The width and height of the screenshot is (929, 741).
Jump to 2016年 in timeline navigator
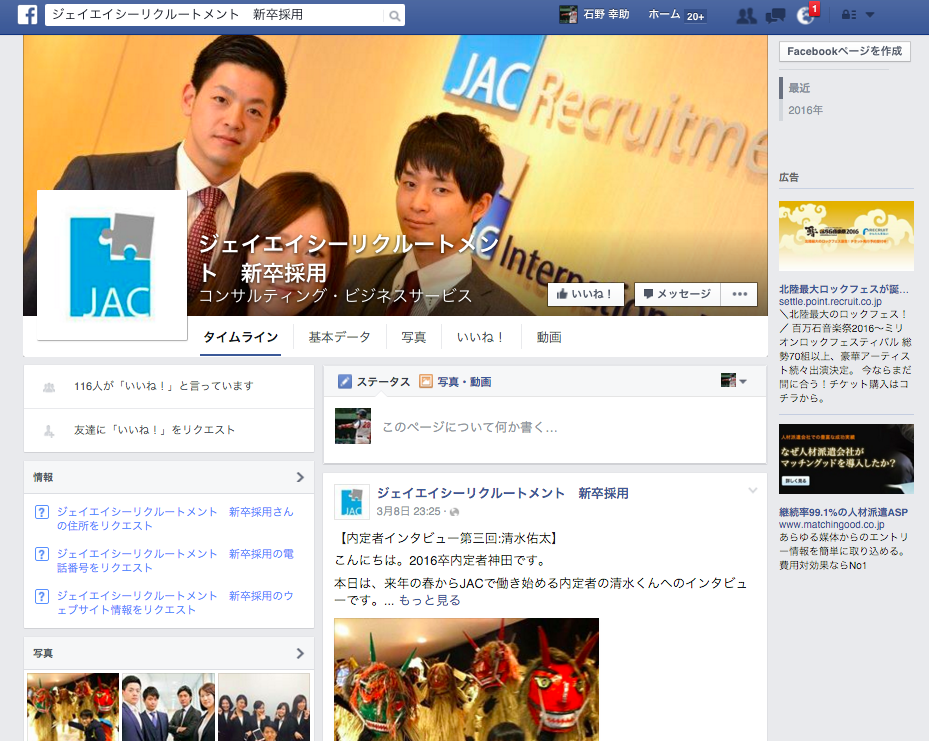(x=805, y=110)
